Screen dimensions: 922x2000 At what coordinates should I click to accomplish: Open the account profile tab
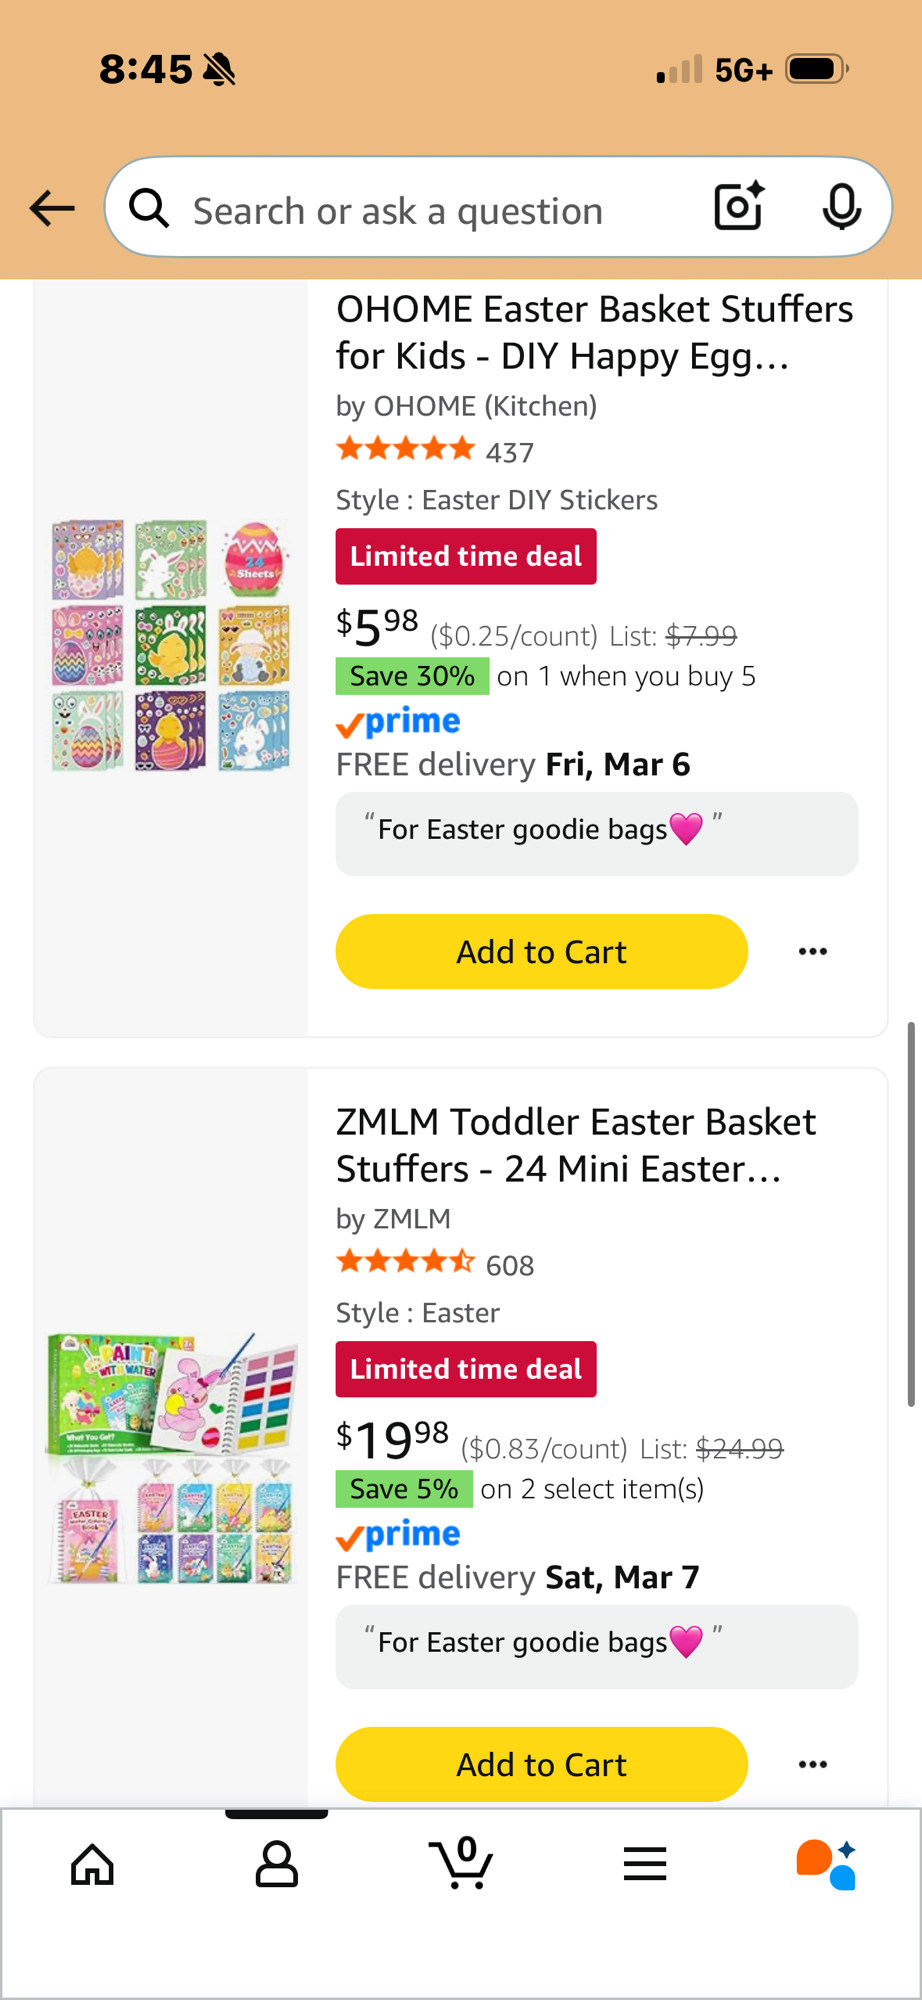(277, 1864)
